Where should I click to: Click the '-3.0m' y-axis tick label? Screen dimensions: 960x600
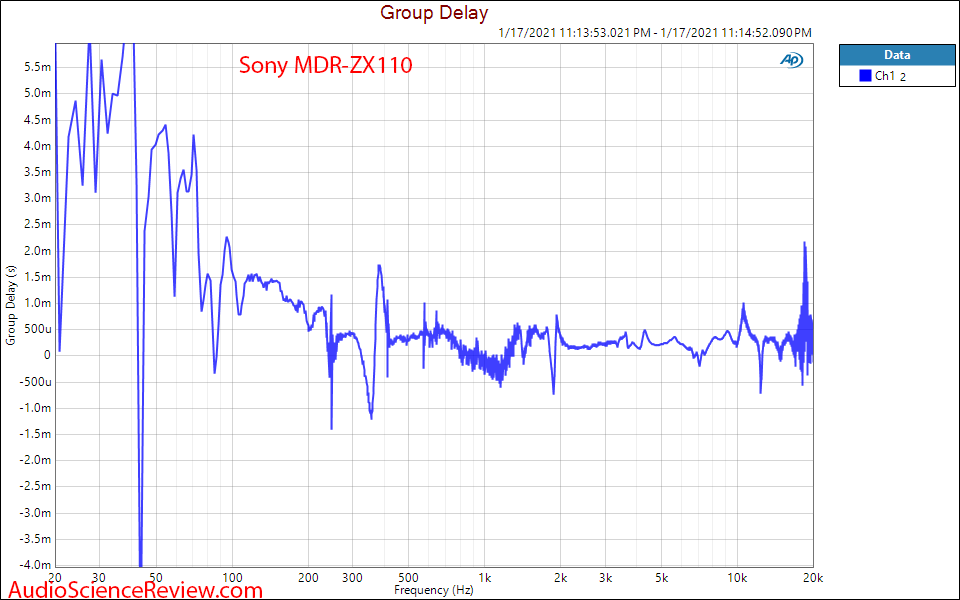click(x=36, y=513)
